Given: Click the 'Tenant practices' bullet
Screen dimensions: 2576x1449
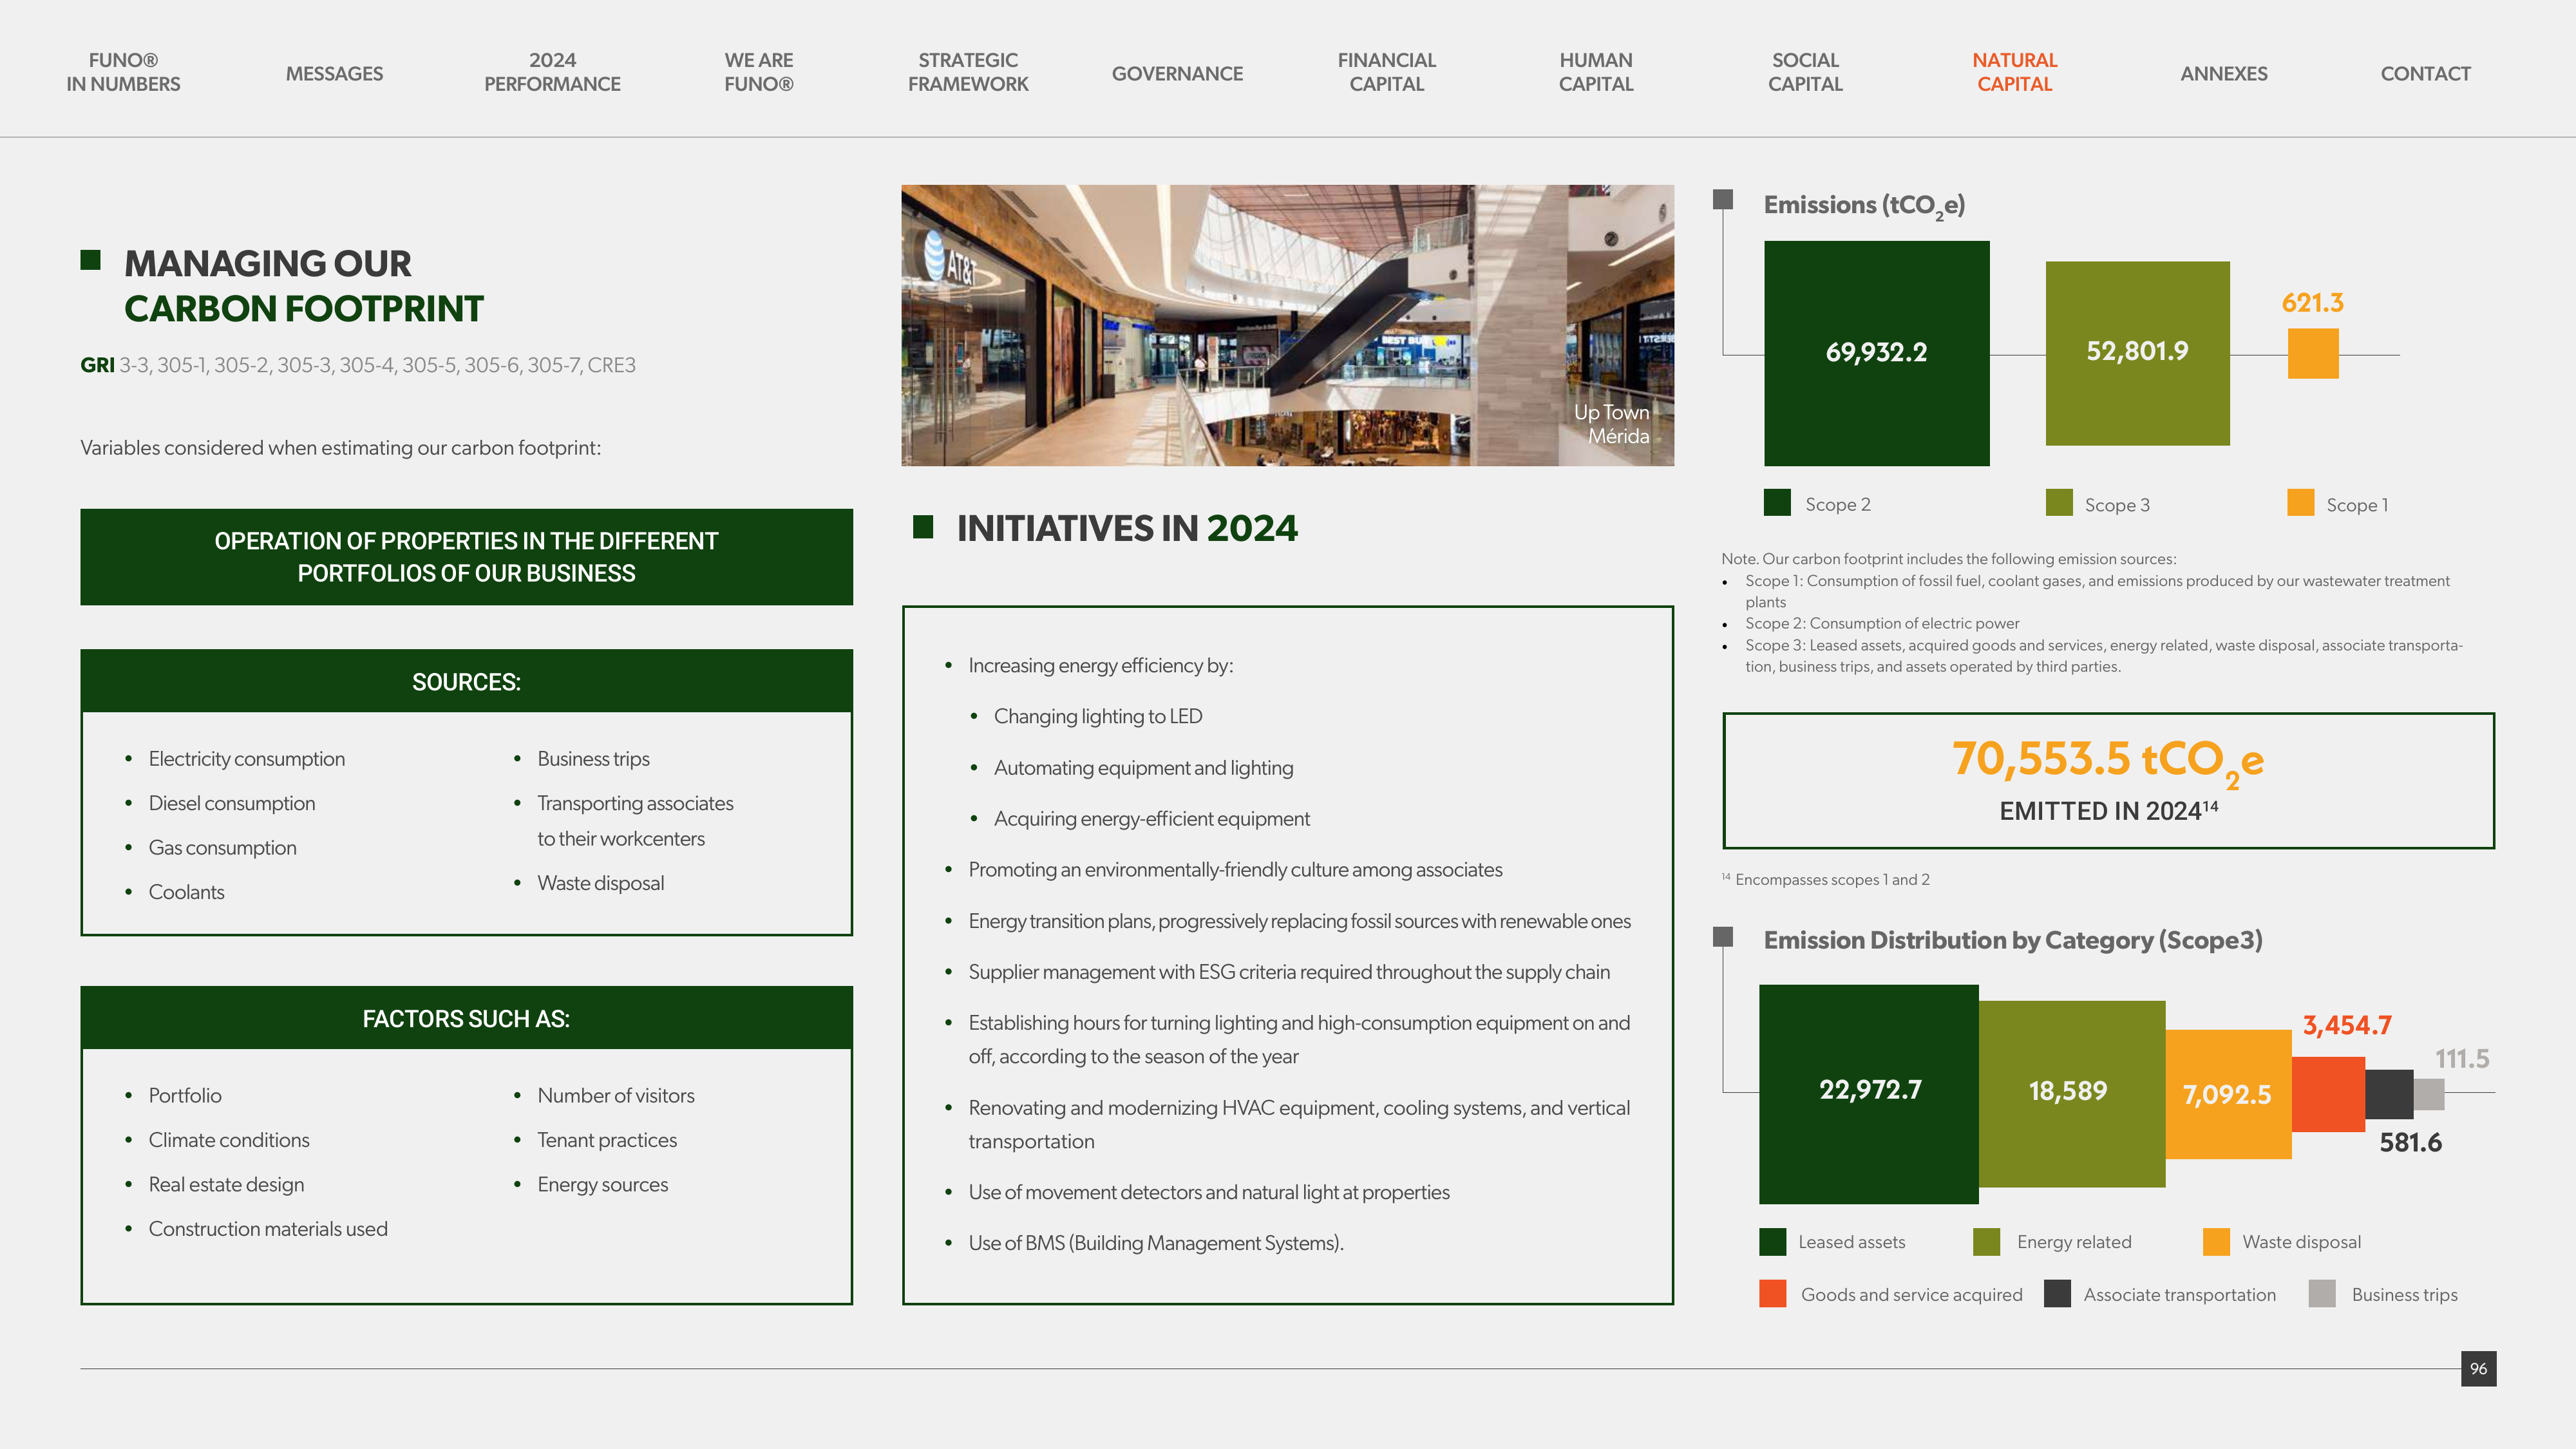Looking at the screenshot, I should pyautogui.click(x=607, y=1140).
